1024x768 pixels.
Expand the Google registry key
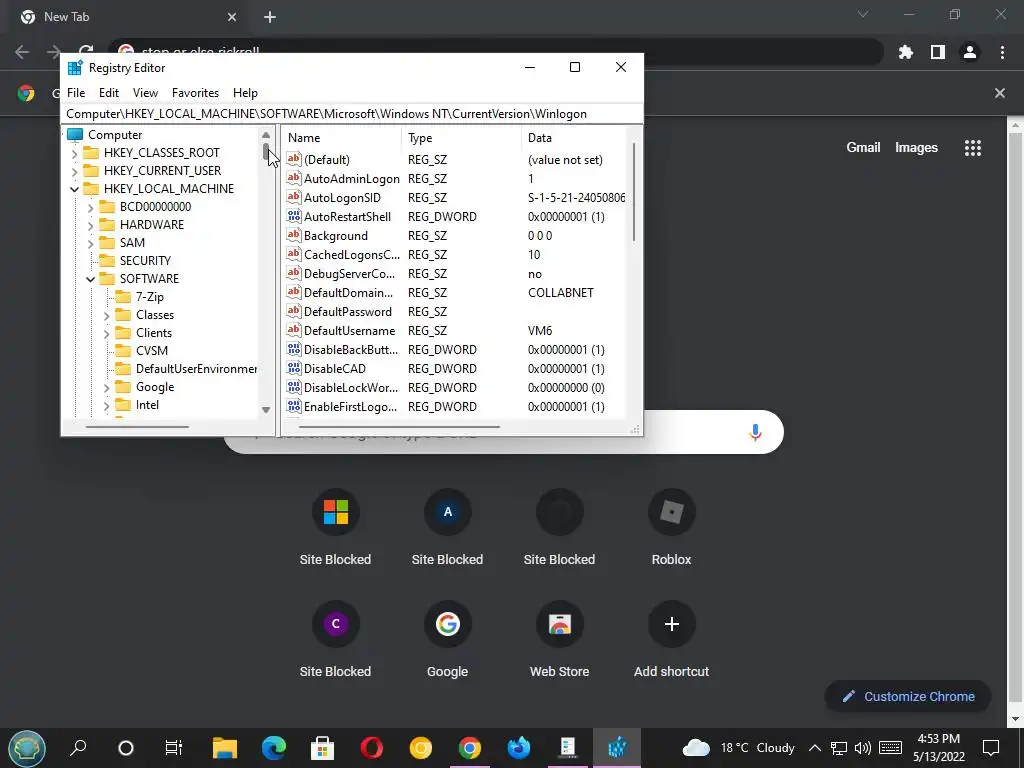coord(106,388)
